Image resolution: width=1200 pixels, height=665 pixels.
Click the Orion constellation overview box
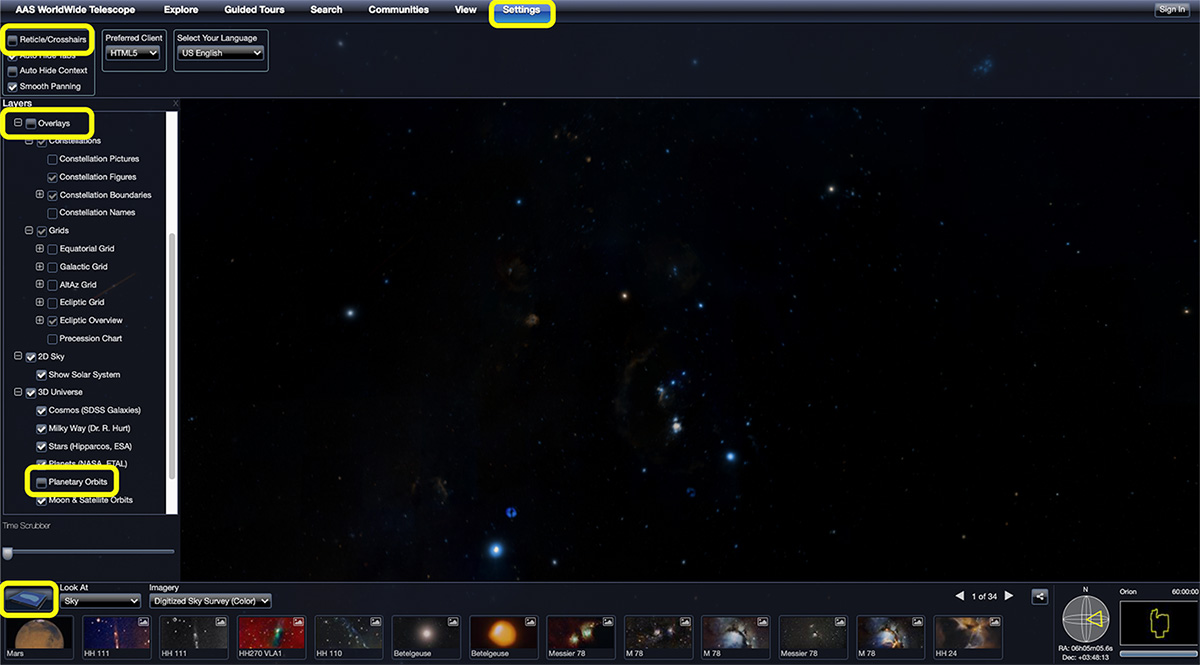point(1158,622)
